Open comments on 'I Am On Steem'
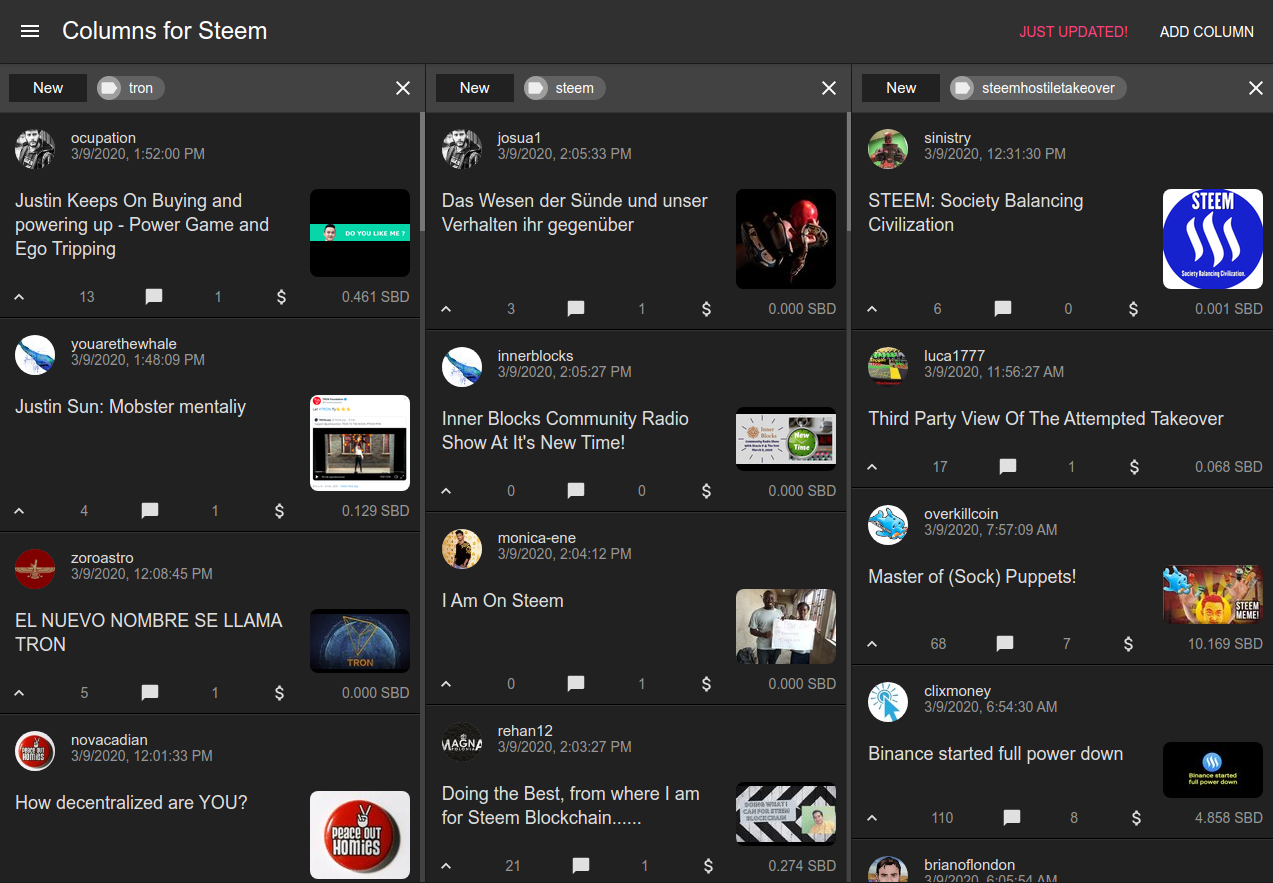This screenshot has width=1273, height=883. (576, 683)
